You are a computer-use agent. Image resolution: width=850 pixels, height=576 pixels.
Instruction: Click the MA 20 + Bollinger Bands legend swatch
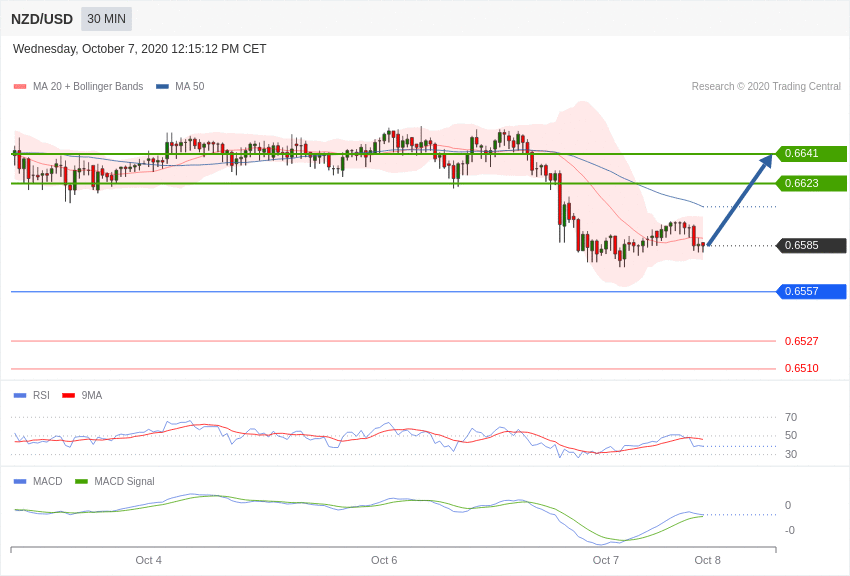[x=20, y=86]
